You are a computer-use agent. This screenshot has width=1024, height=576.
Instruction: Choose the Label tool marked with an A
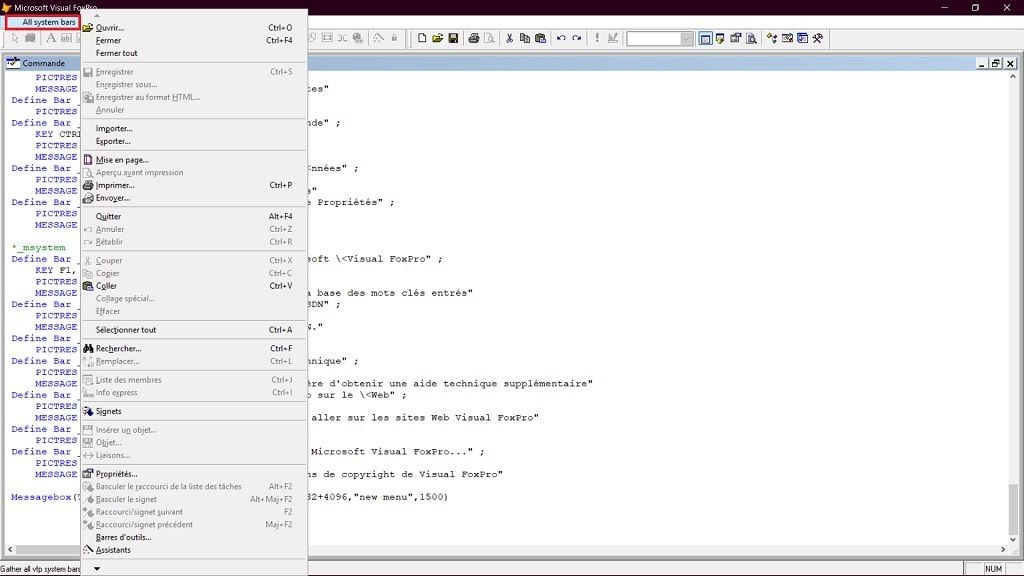click(50, 38)
